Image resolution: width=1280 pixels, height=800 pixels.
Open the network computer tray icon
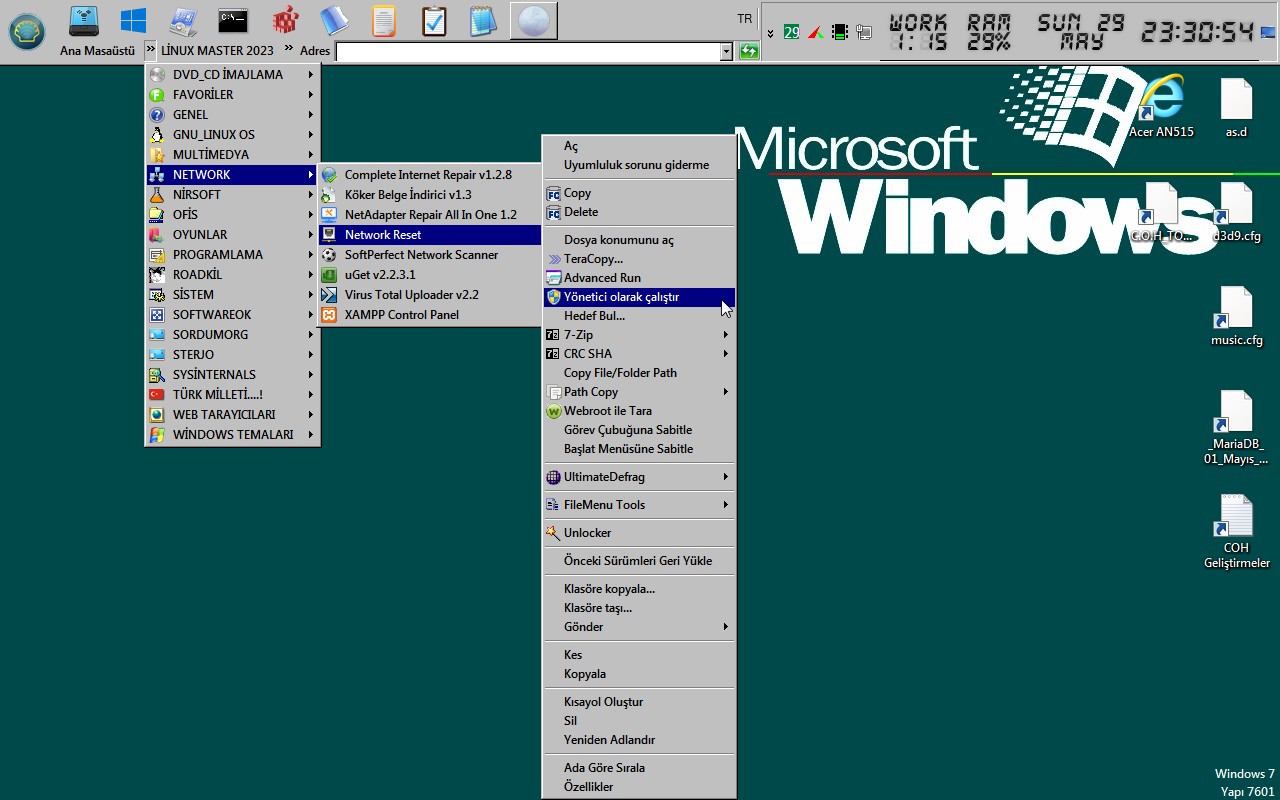coord(864,32)
